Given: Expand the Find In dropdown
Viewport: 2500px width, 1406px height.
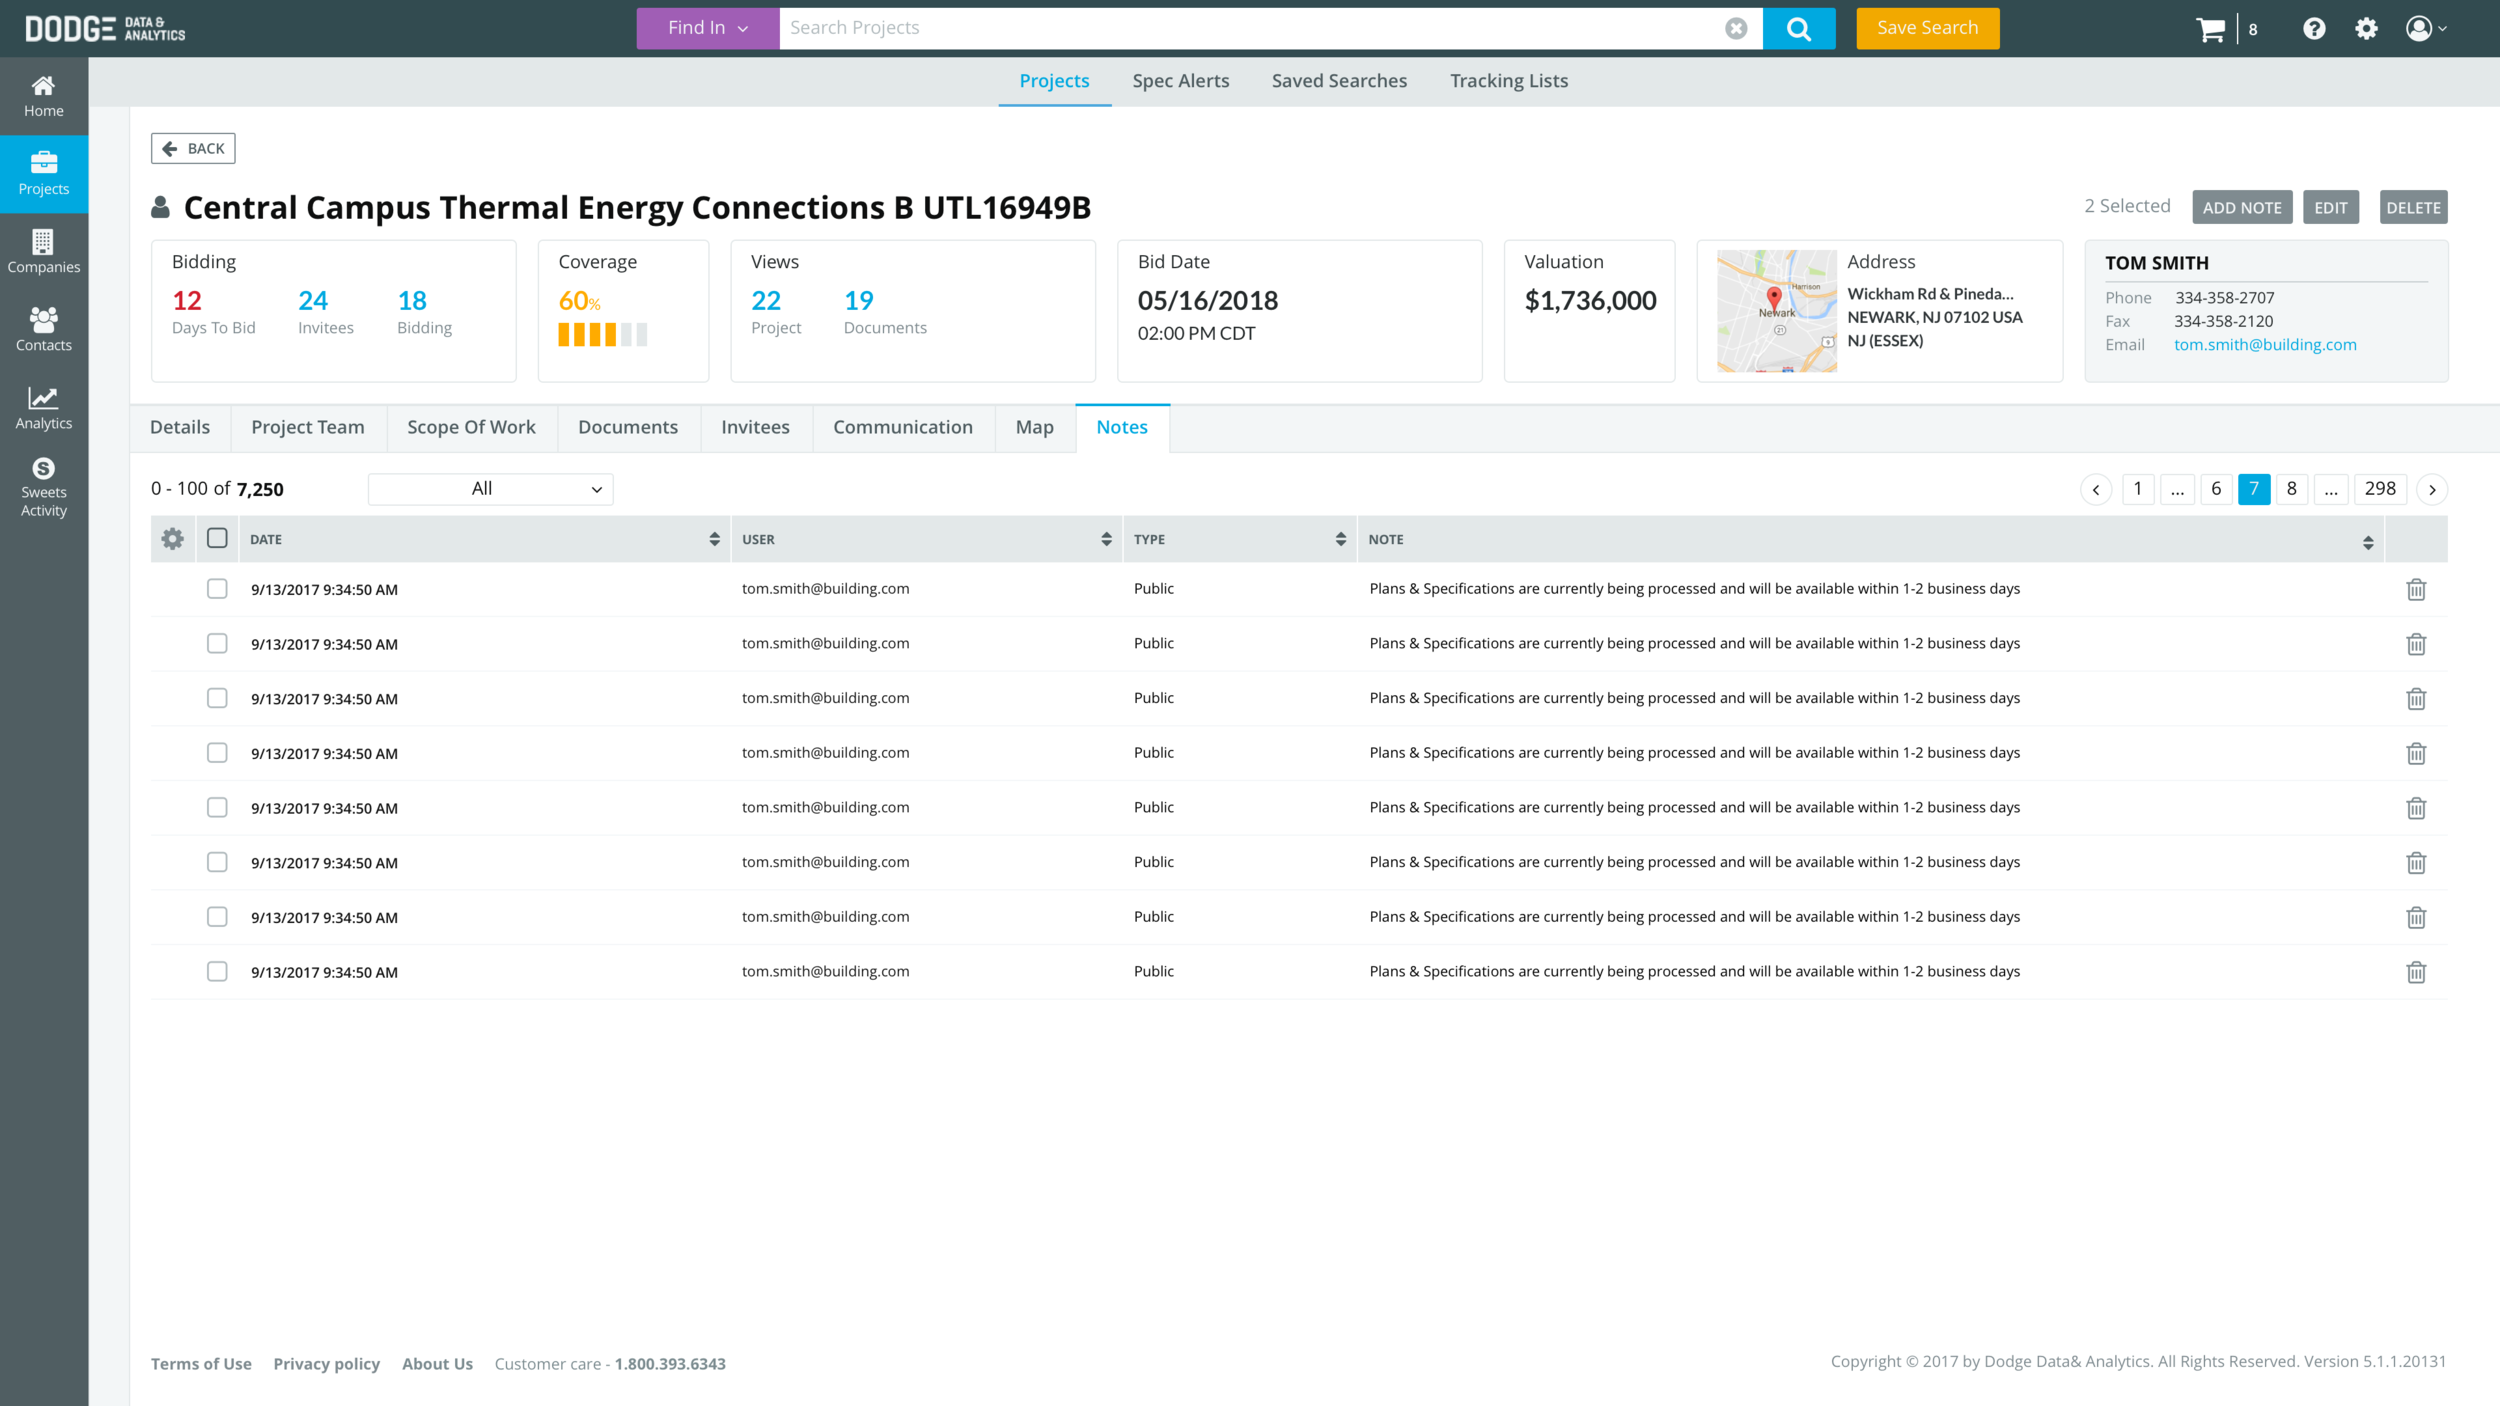Looking at the screenshot, I should coord(707,29).
